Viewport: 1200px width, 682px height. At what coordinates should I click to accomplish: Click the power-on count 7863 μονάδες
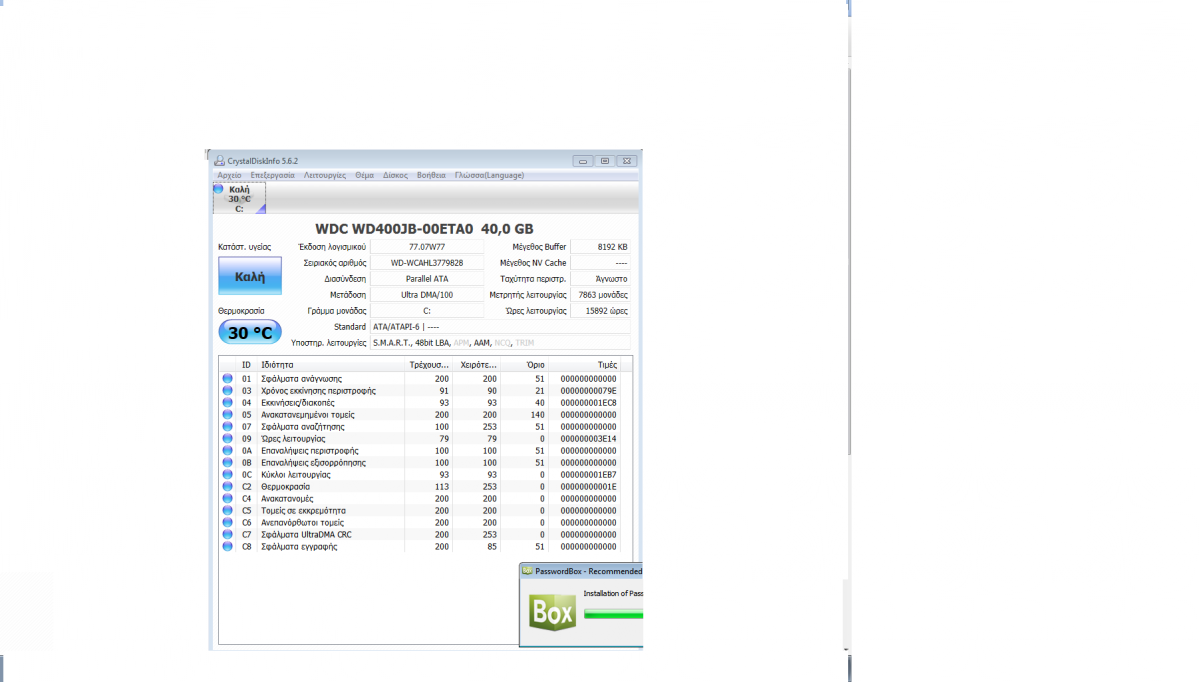tap(601, 295)
